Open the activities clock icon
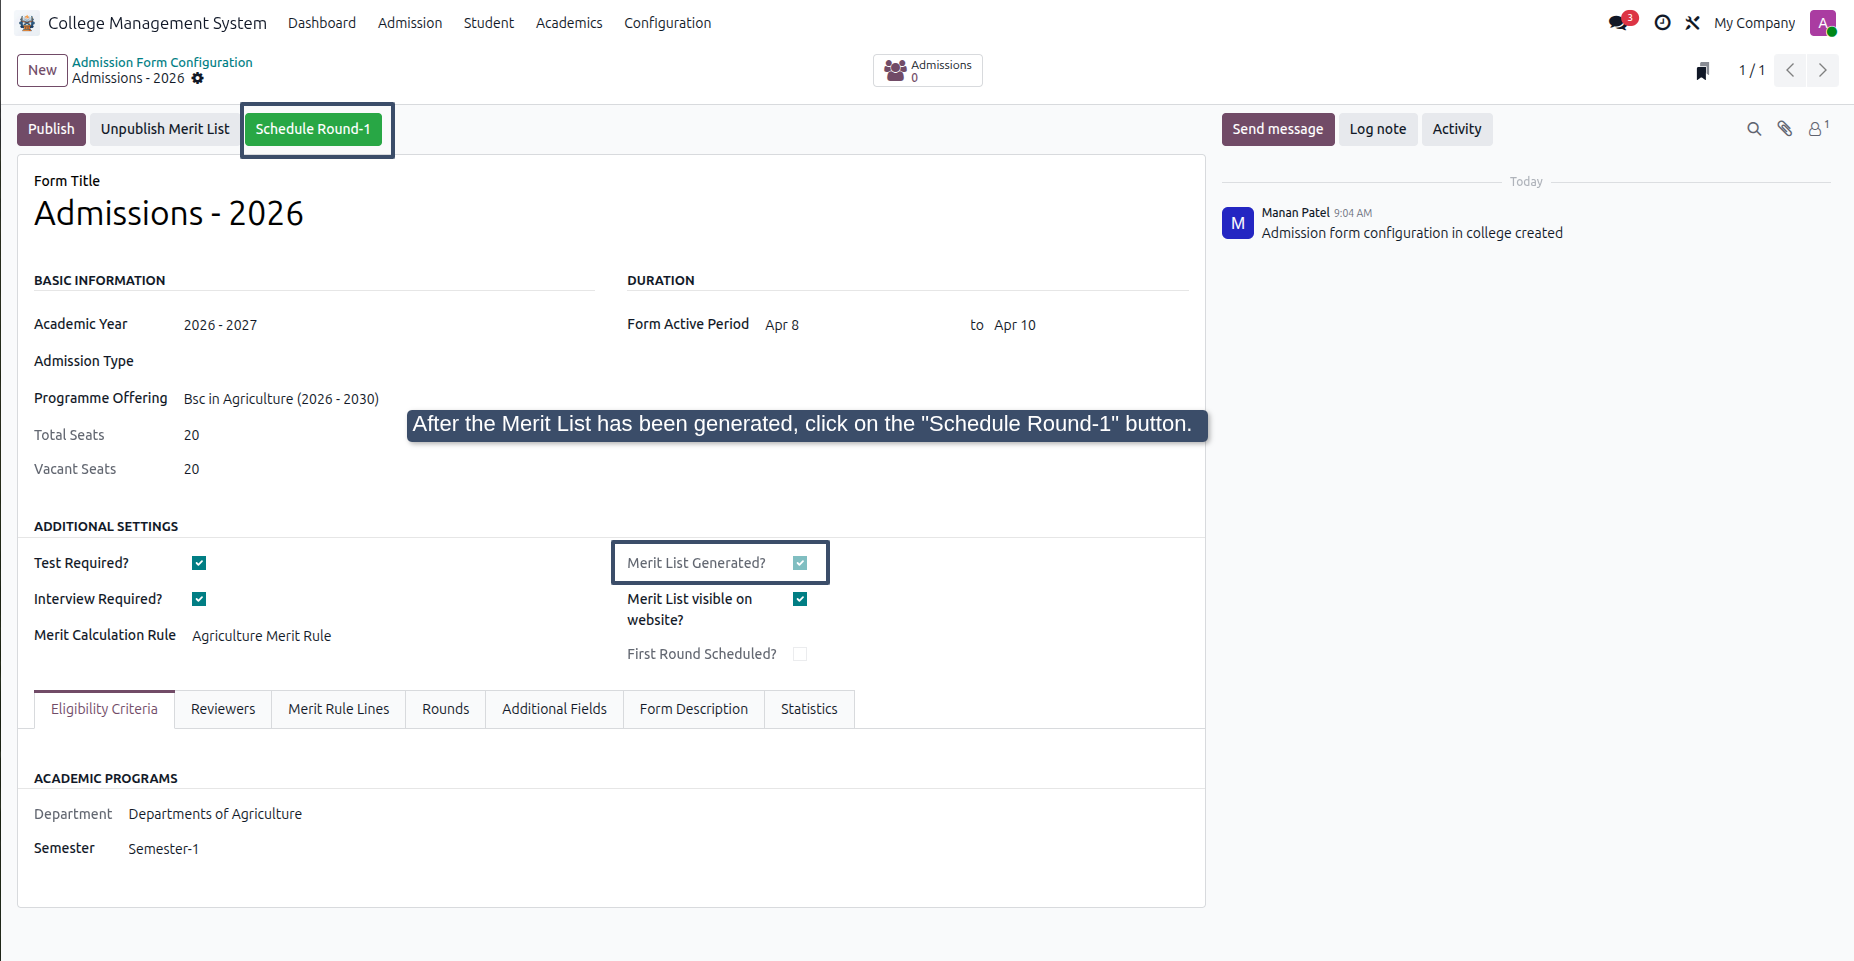1854x961 pixels. click(x=1662, y=23)
